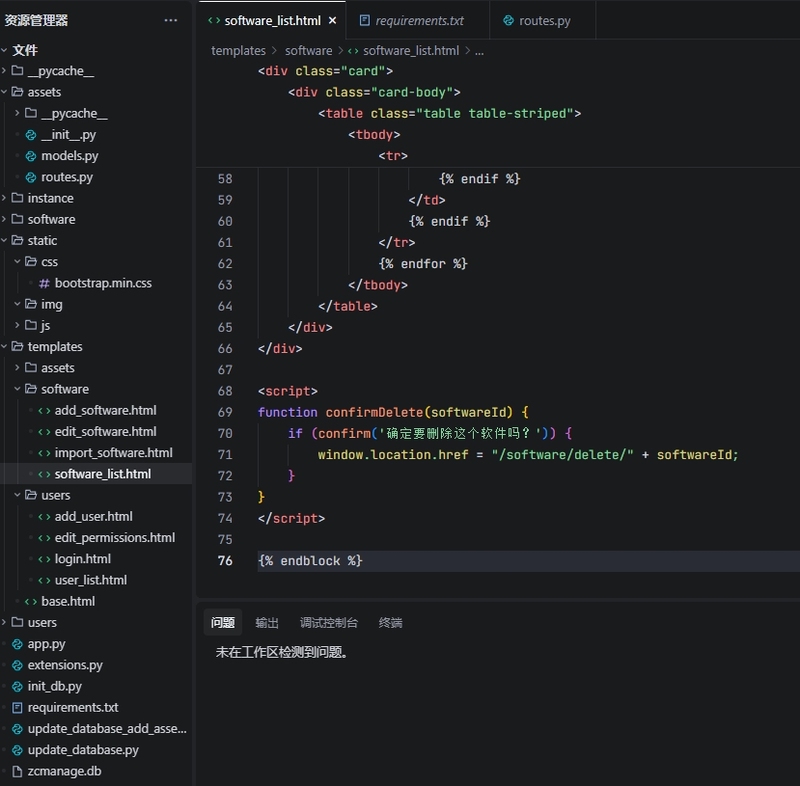Close the software_list.html editor tab
The width and height of the screenshot is (800, 786).
[332, 20]
